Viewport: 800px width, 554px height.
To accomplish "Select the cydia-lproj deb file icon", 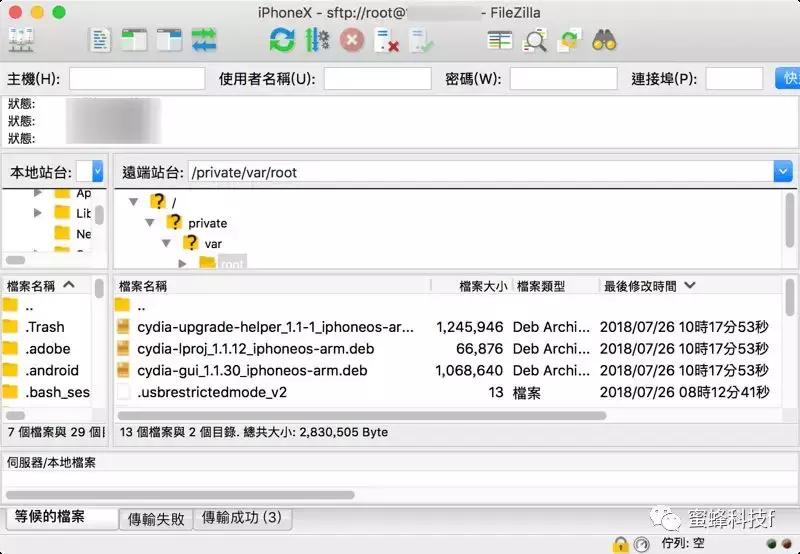I will [123, 348].
